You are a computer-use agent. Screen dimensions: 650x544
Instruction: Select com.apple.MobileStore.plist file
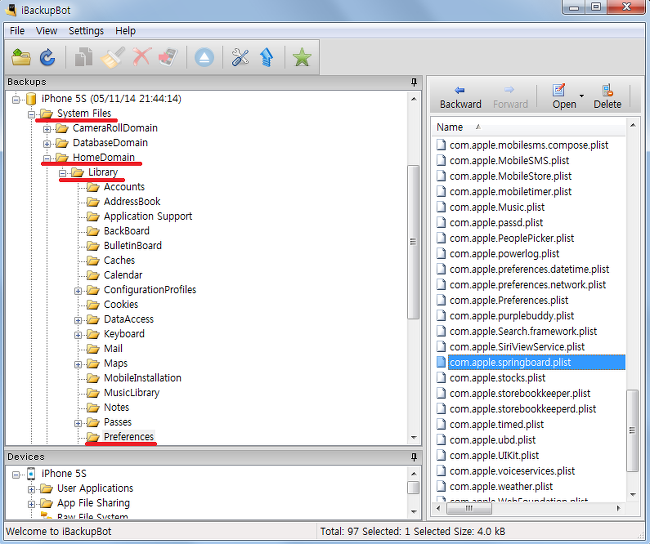(510, 176)
